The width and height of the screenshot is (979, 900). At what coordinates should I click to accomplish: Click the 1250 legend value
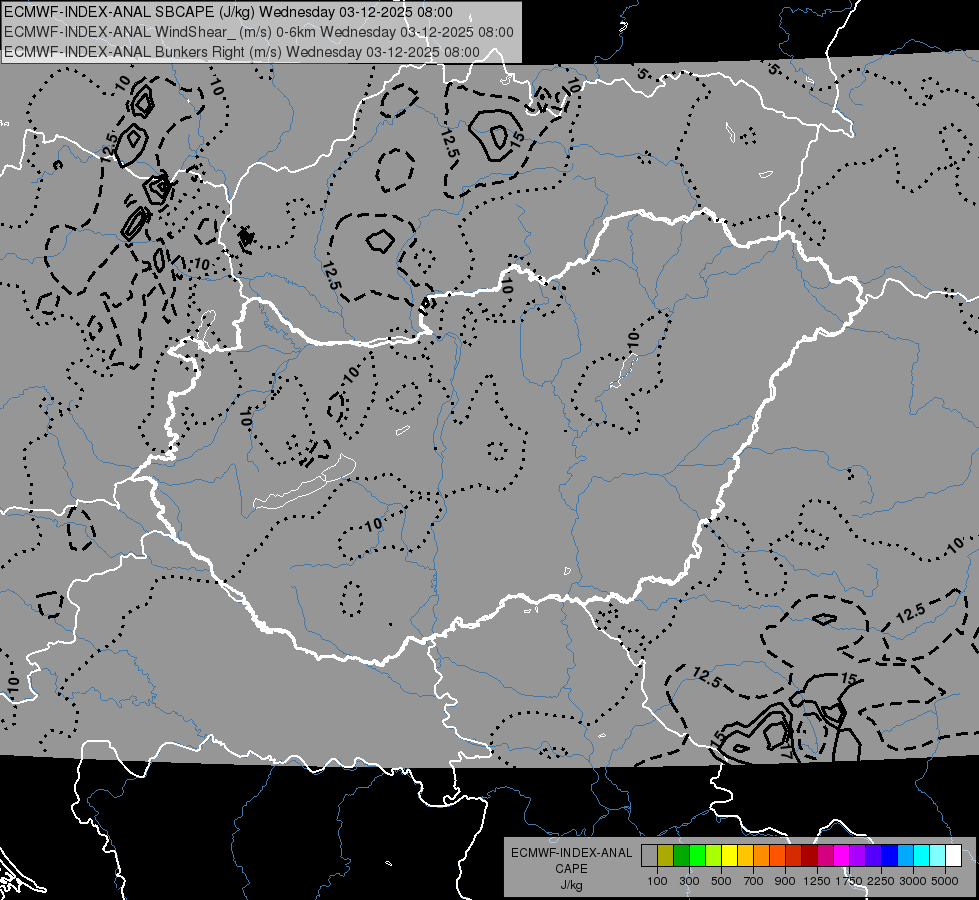click(817, 881)
